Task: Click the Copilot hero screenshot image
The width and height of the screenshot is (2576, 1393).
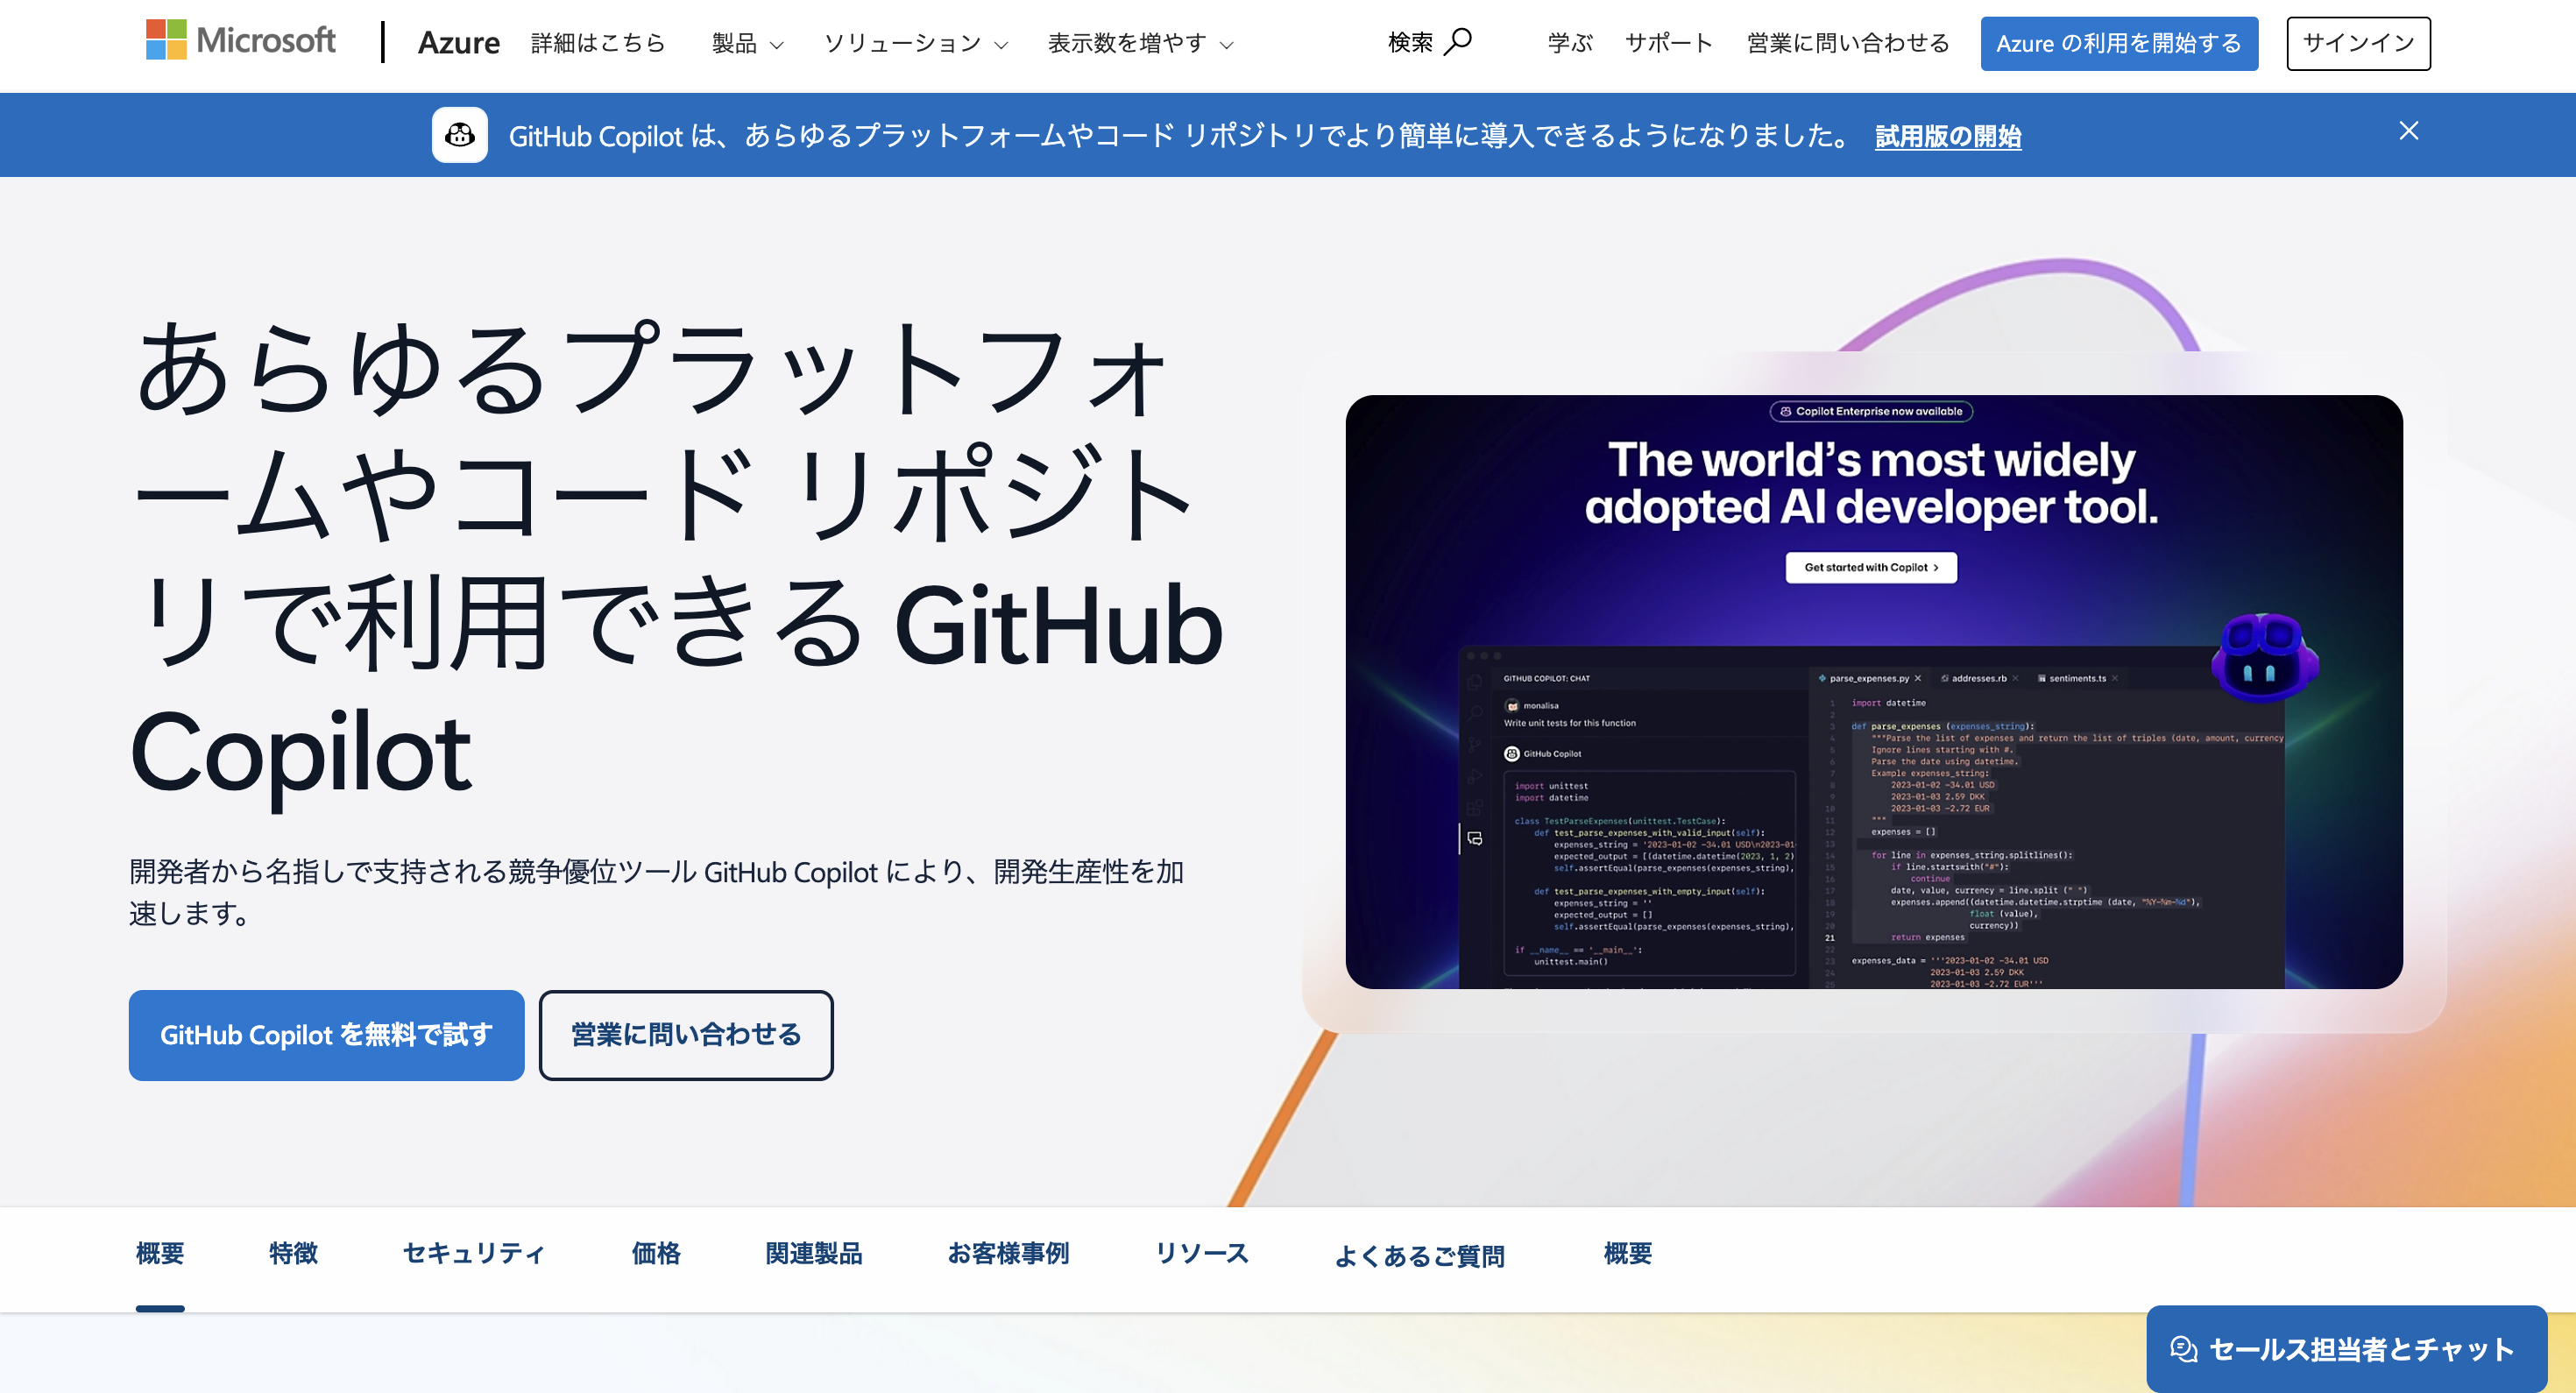Action: pyautogui.click(x=1874, y=692)
